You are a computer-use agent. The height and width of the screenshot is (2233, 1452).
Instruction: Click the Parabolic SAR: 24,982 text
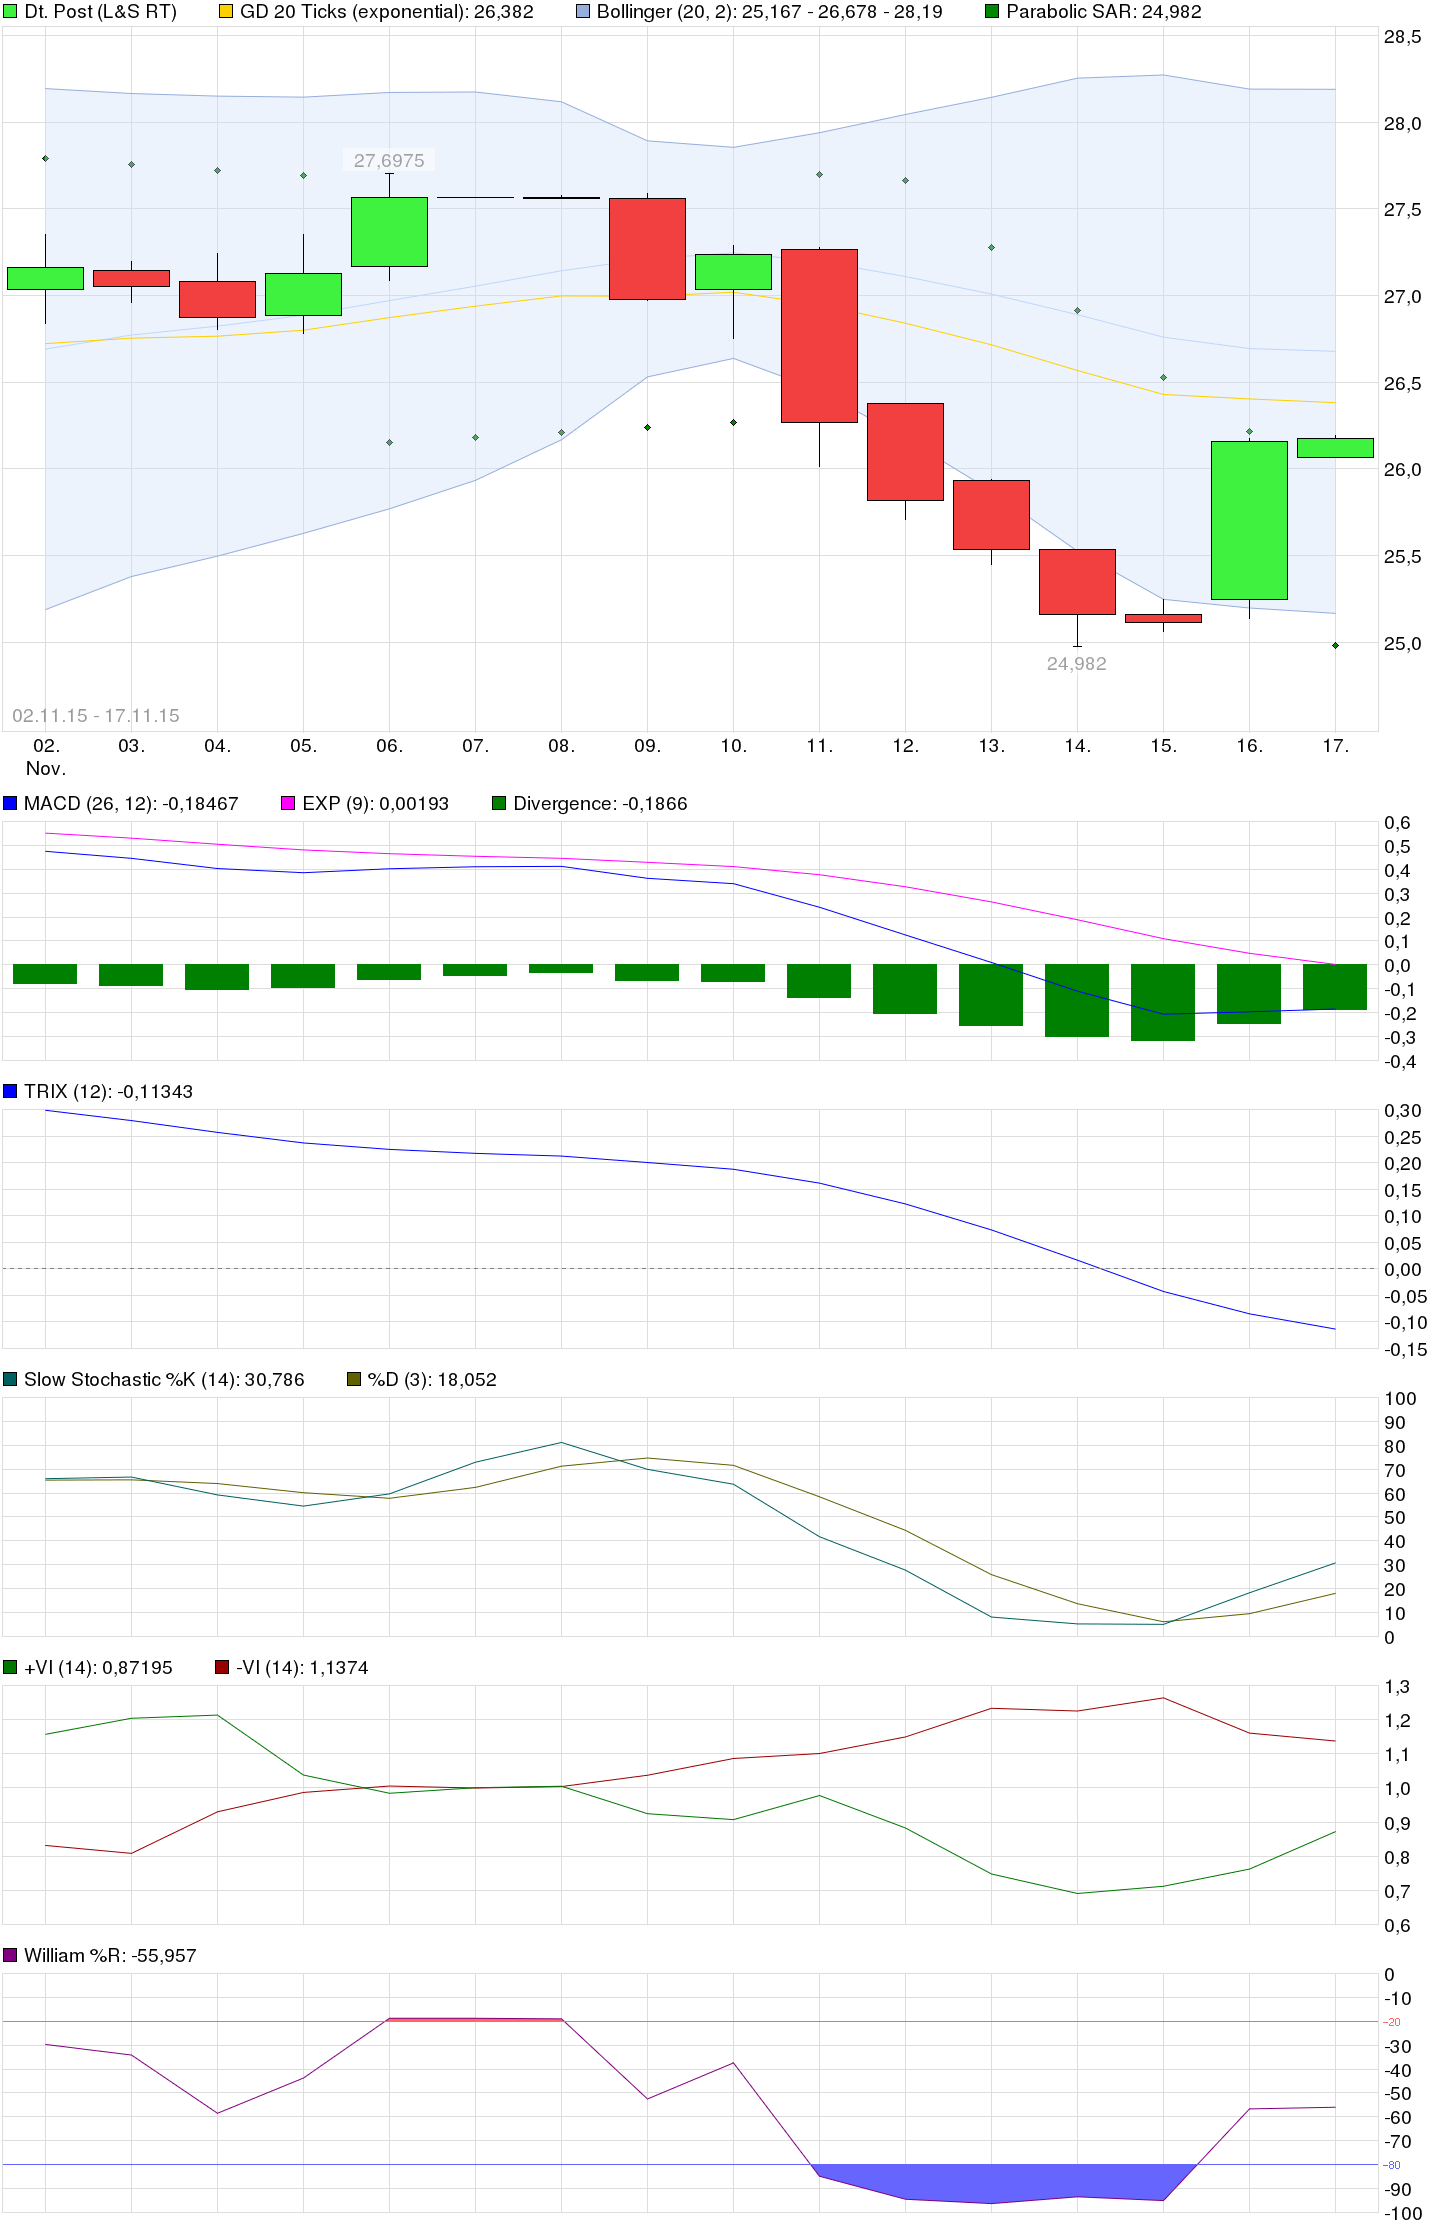(x=1104, y=12)
